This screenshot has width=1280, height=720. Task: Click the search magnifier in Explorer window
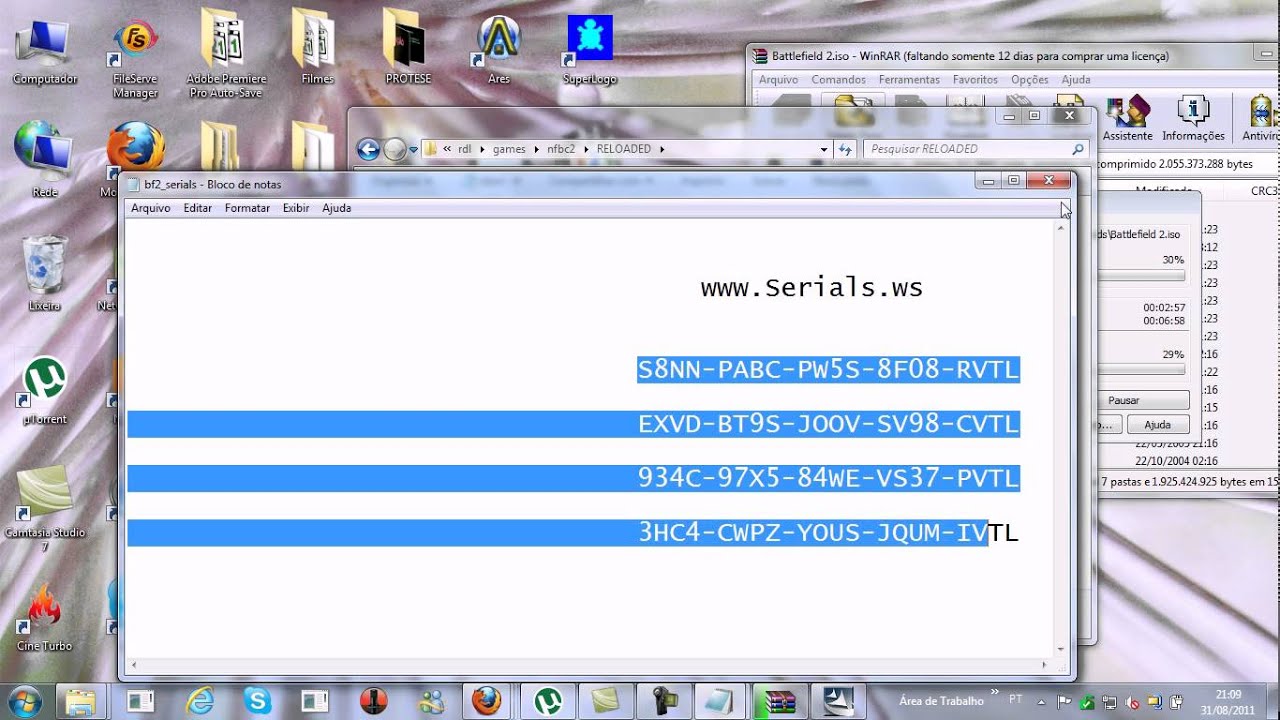coord(1077,149)
